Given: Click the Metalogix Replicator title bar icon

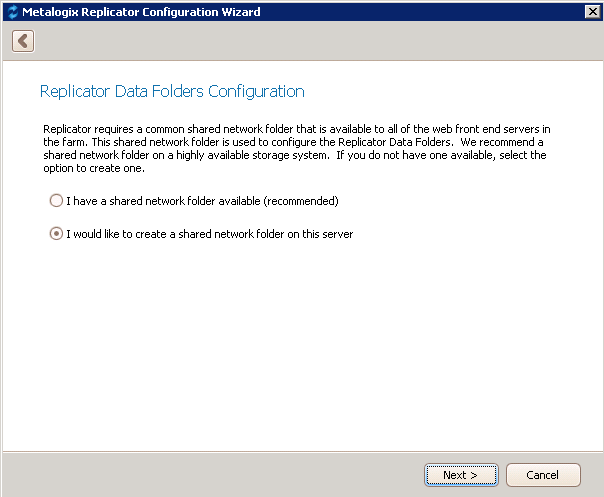Looking at the screenshot, I should (12, 12).
